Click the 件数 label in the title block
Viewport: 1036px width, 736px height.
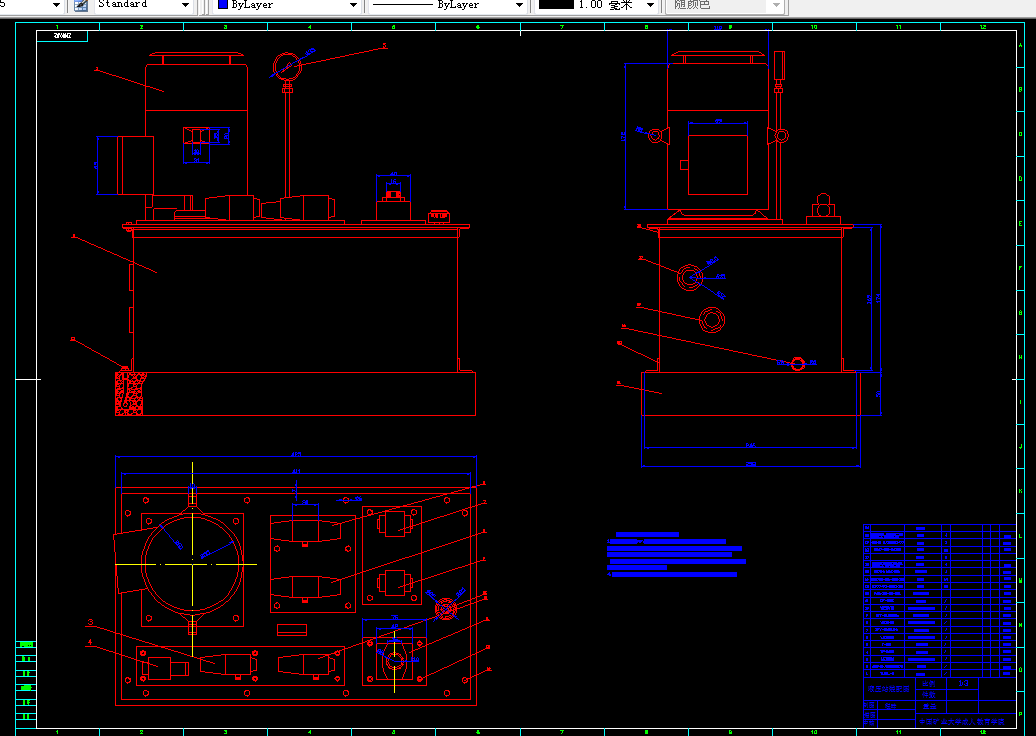click(929, 694)
